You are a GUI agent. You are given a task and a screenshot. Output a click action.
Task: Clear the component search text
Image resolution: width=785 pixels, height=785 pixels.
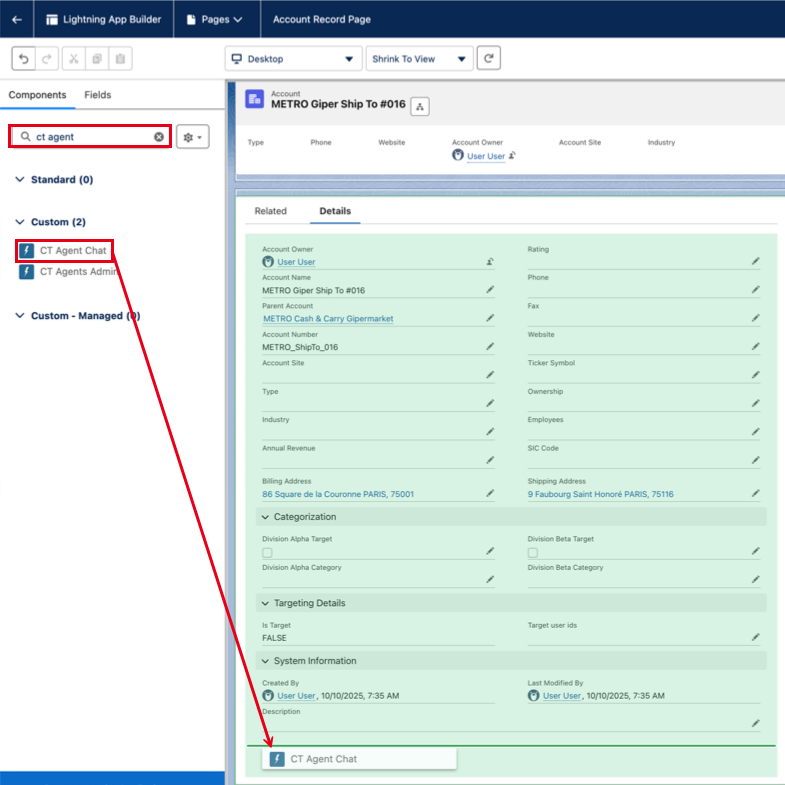click(x=159, y=137)
